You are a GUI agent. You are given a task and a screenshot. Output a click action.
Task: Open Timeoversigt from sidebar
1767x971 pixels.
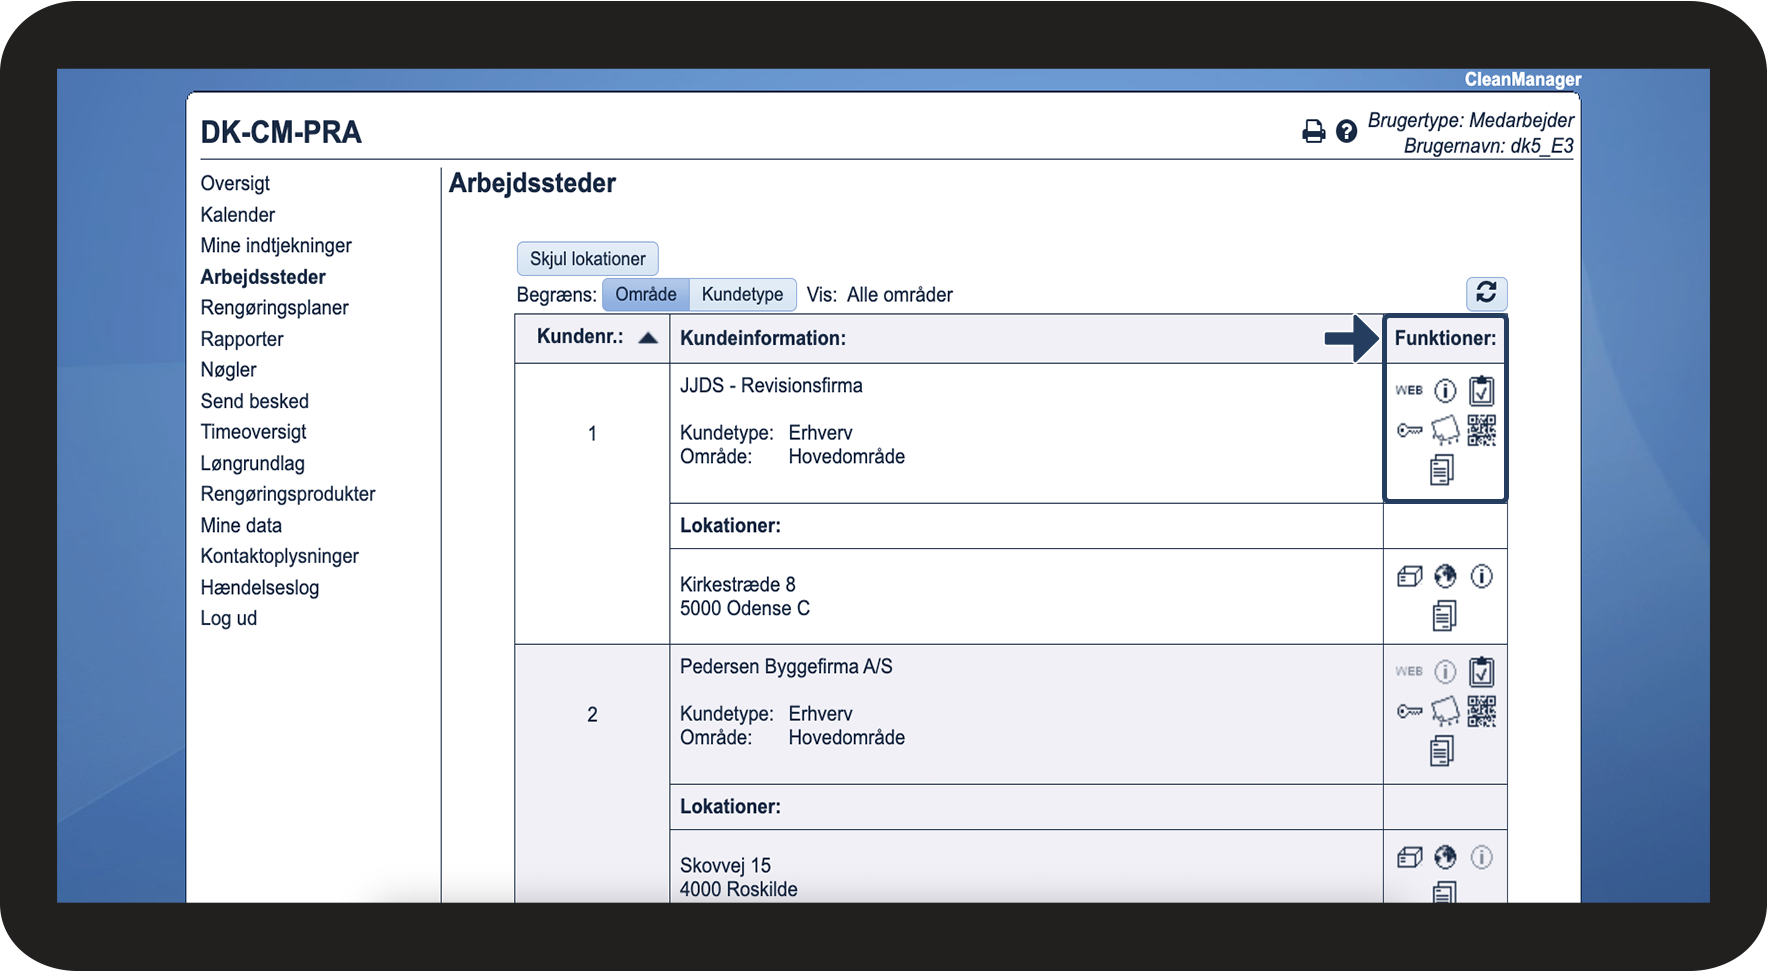tap(253, 432)
